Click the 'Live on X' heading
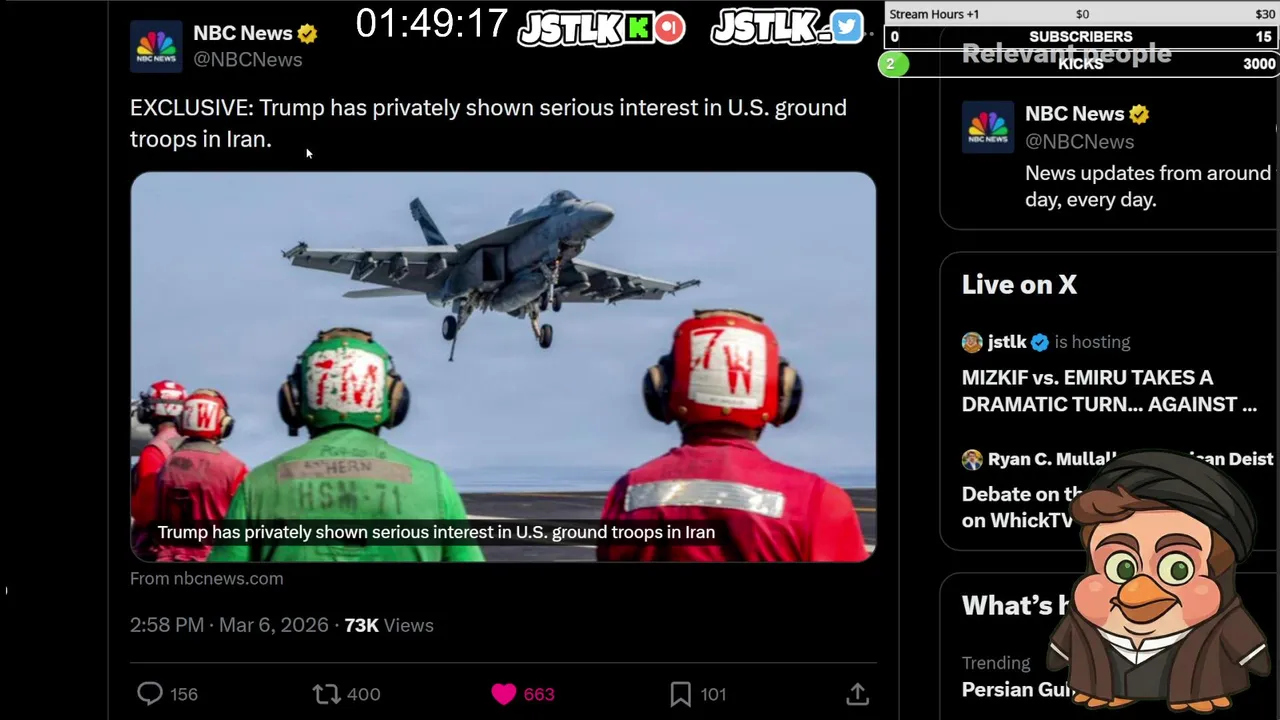 (x=1019, y=285)
